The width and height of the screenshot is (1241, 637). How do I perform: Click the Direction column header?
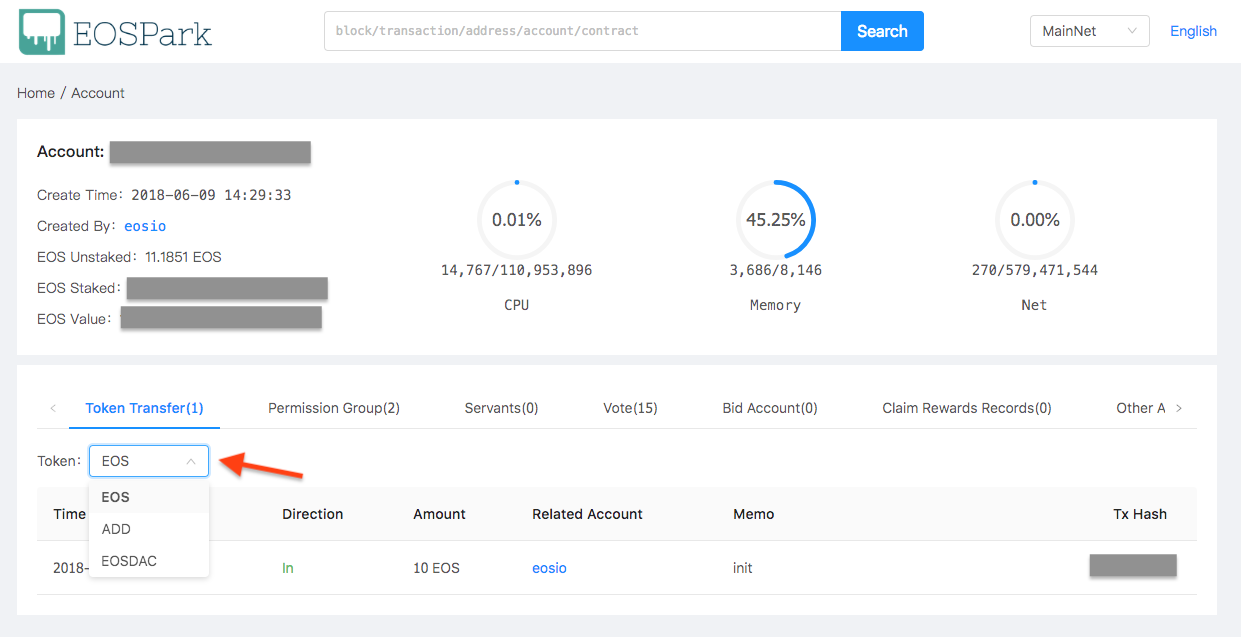(x=313, y=514)
